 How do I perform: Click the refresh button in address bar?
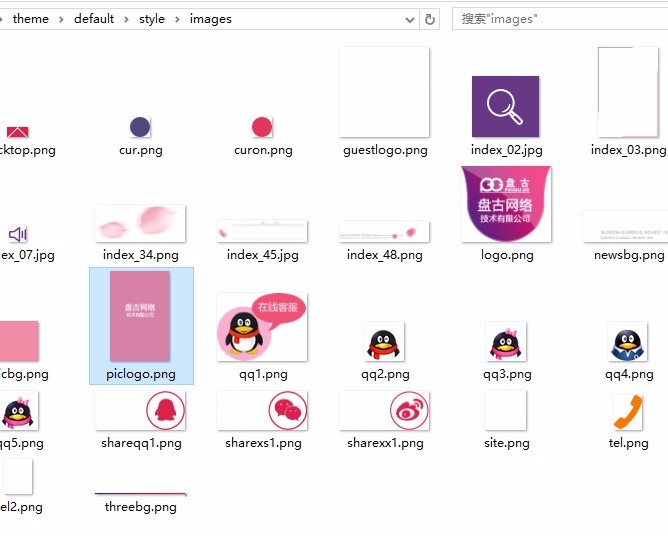point(429,19)
